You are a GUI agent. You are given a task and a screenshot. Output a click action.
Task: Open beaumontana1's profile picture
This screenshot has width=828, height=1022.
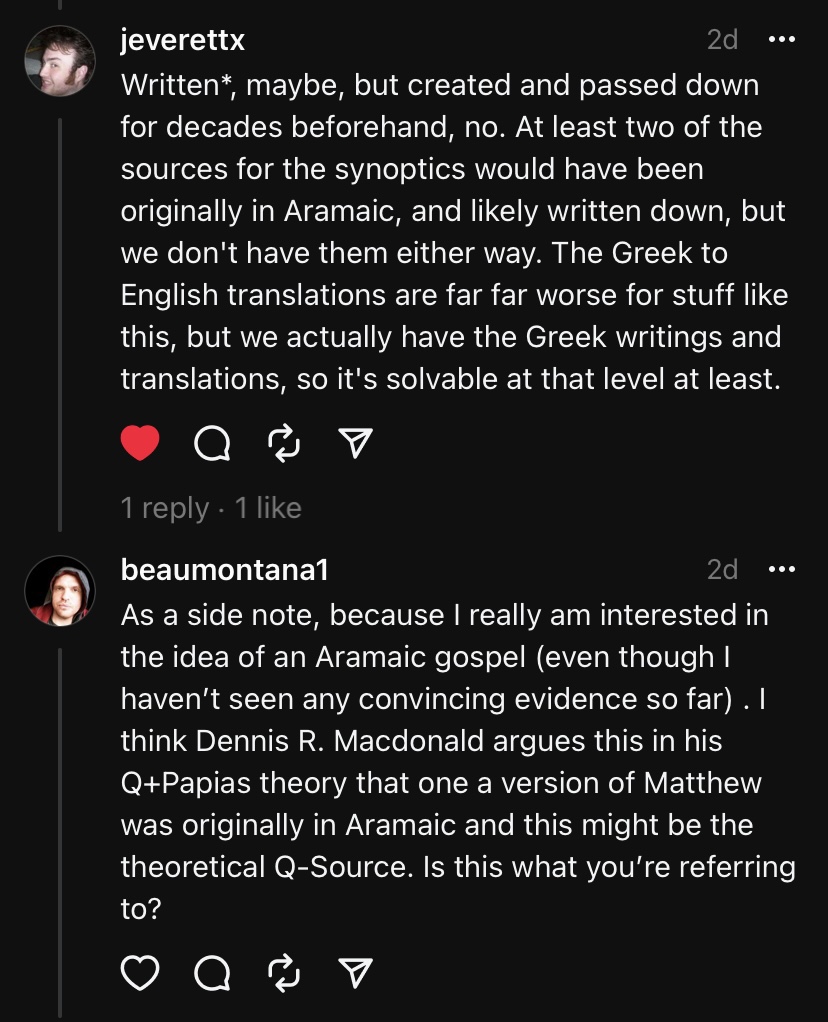point(59,590)
